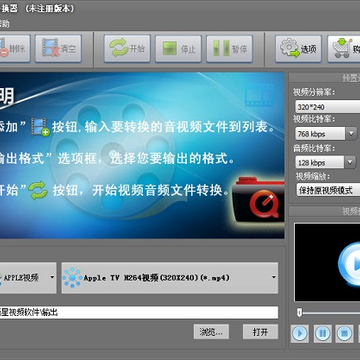Image resolution: width=360 pixels, height=360 pixels.
Task: Click the 浏览... browse button
Action: point(211,332)
